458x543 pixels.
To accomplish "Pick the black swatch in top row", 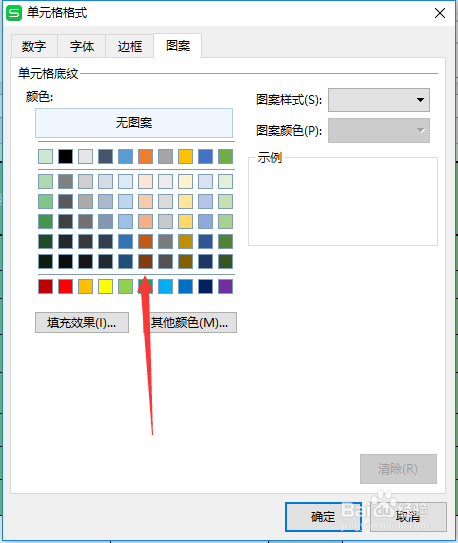I will pos(65,157).
